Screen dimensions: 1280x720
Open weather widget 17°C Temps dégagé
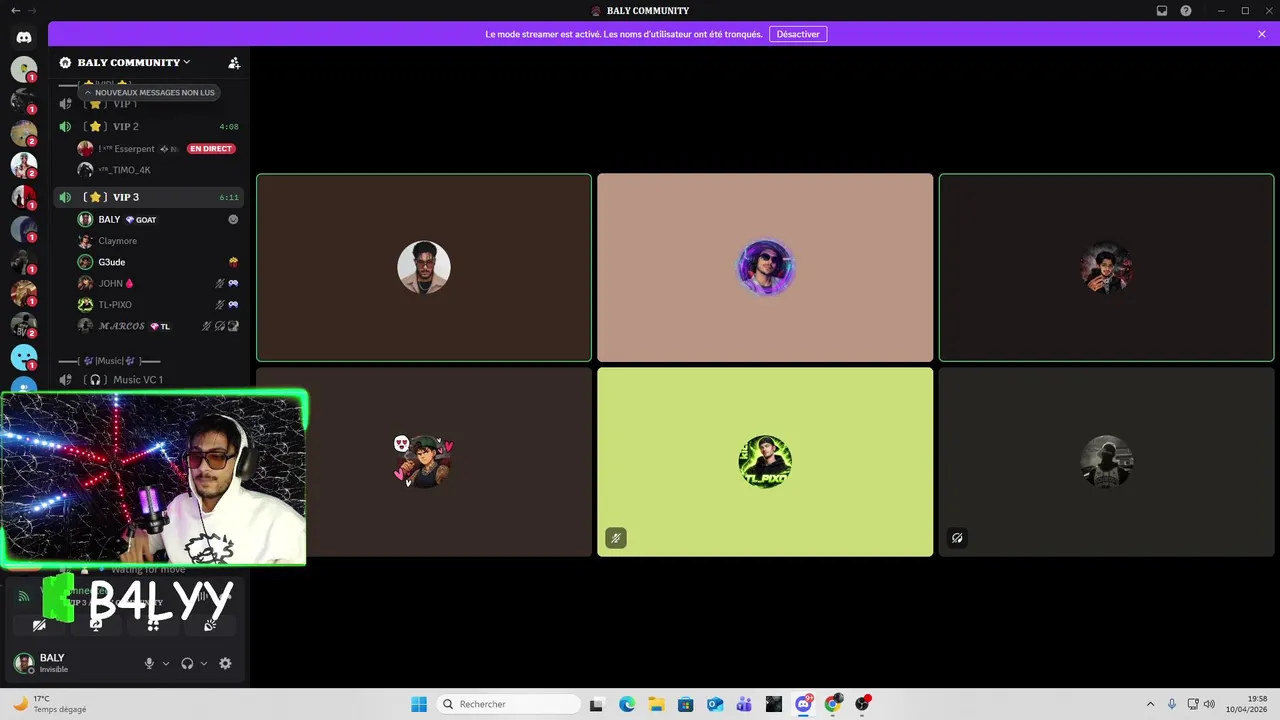[50, 704]
